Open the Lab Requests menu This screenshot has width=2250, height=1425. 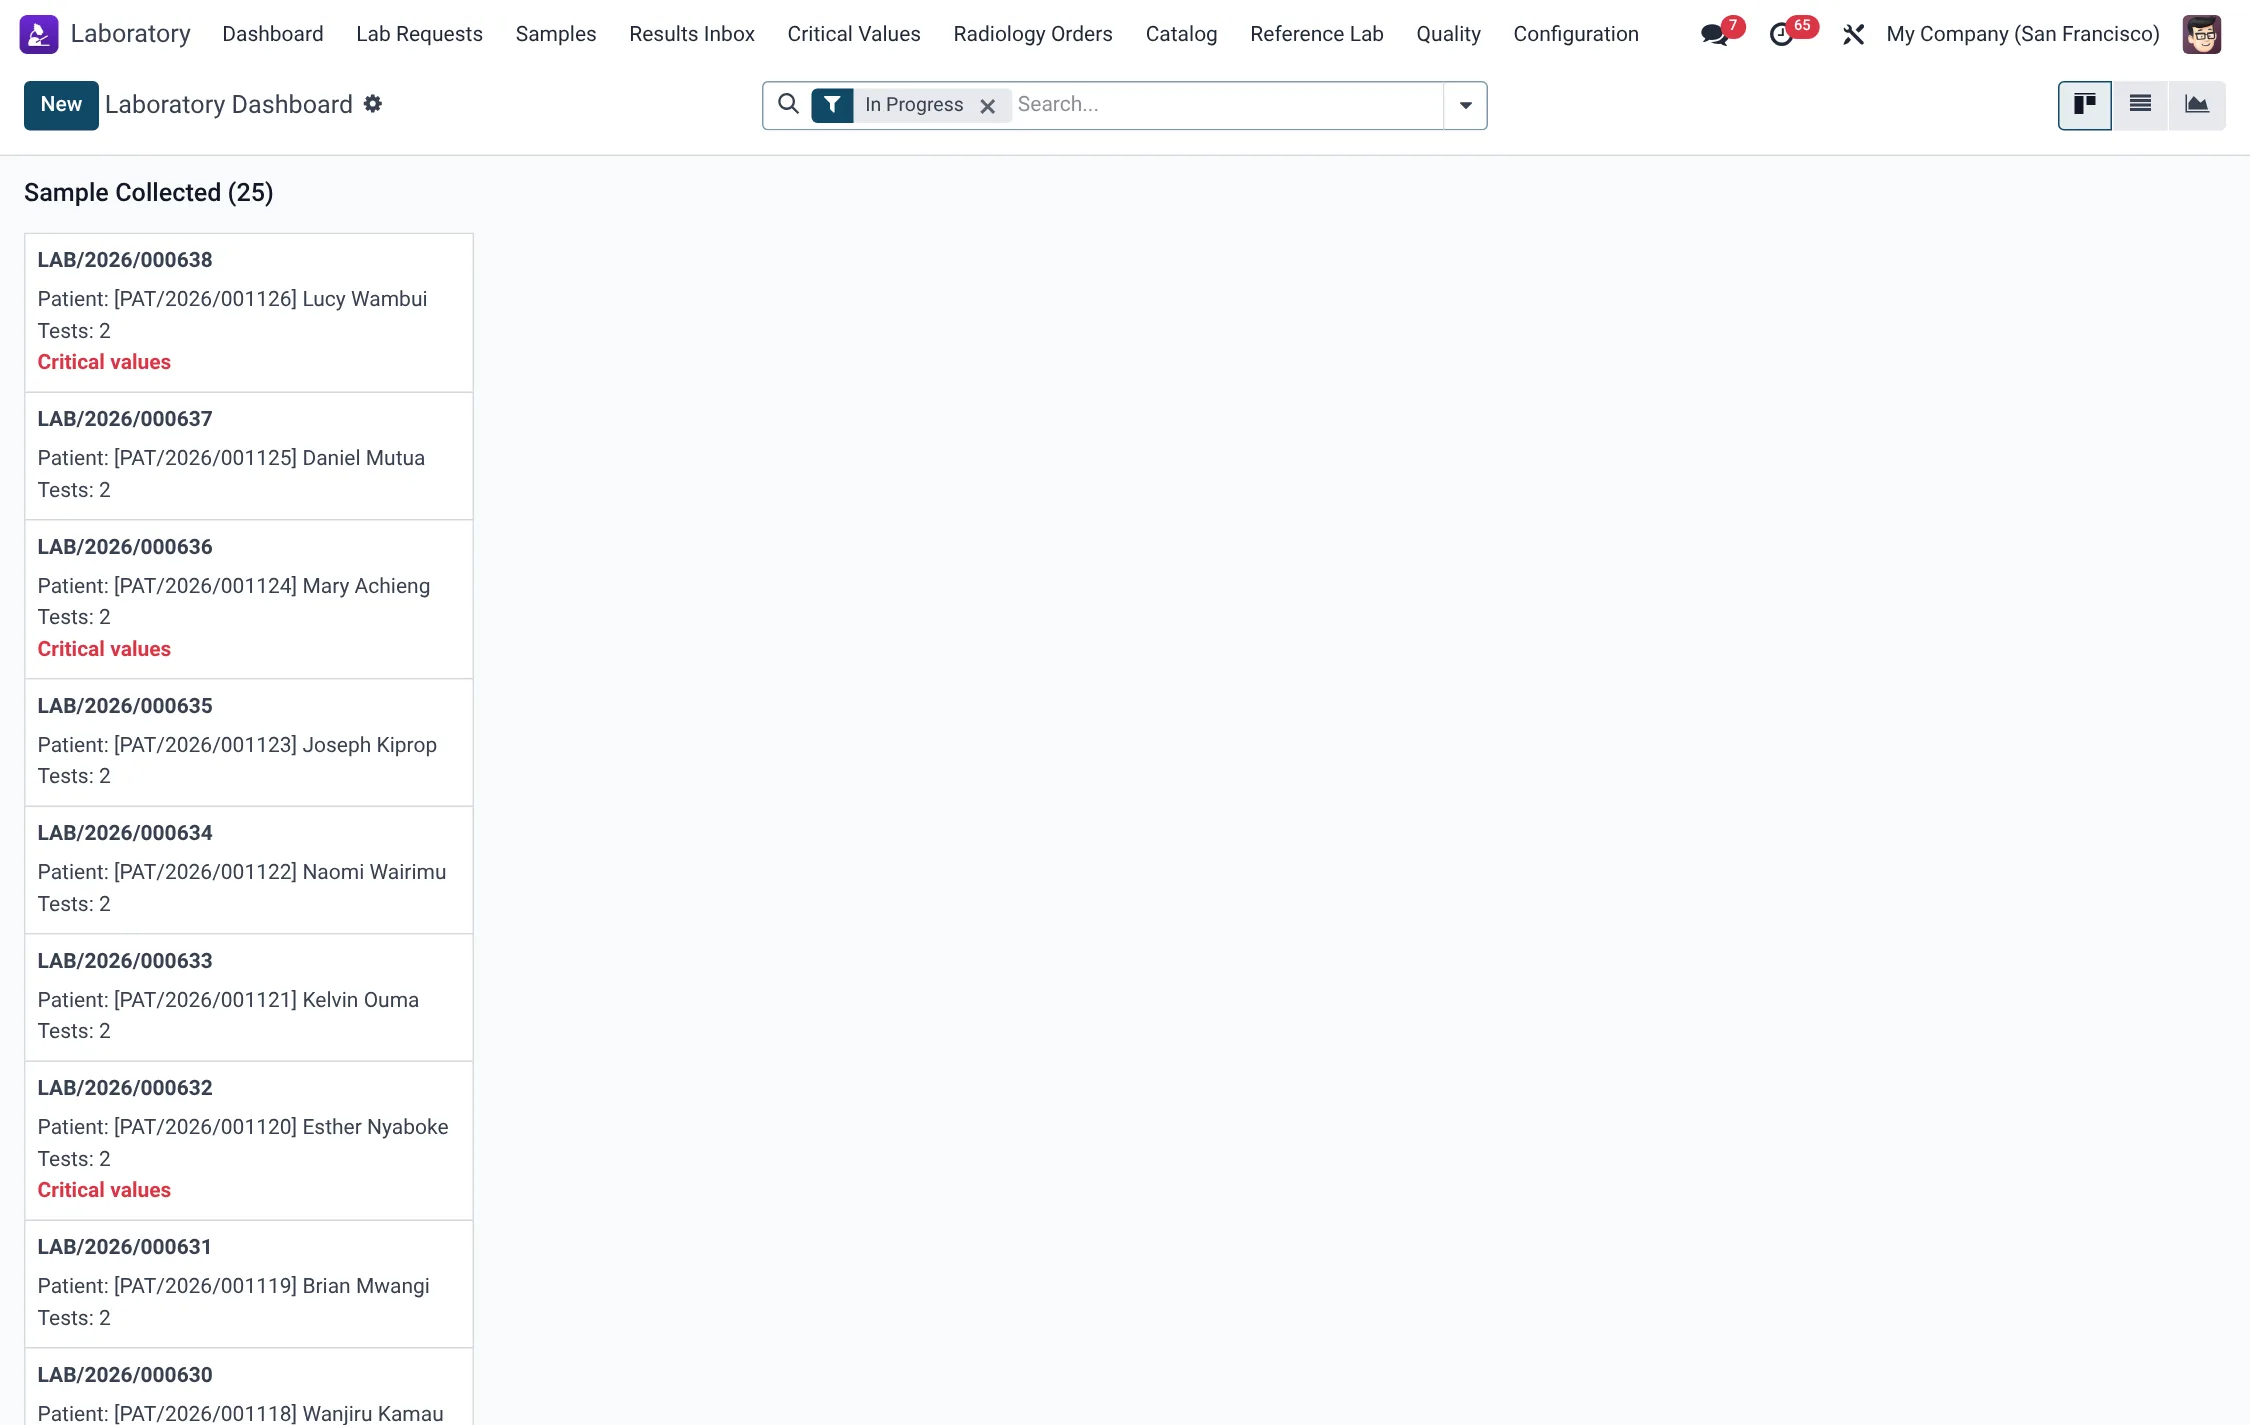pyautogui.click(x=419, y=34)
